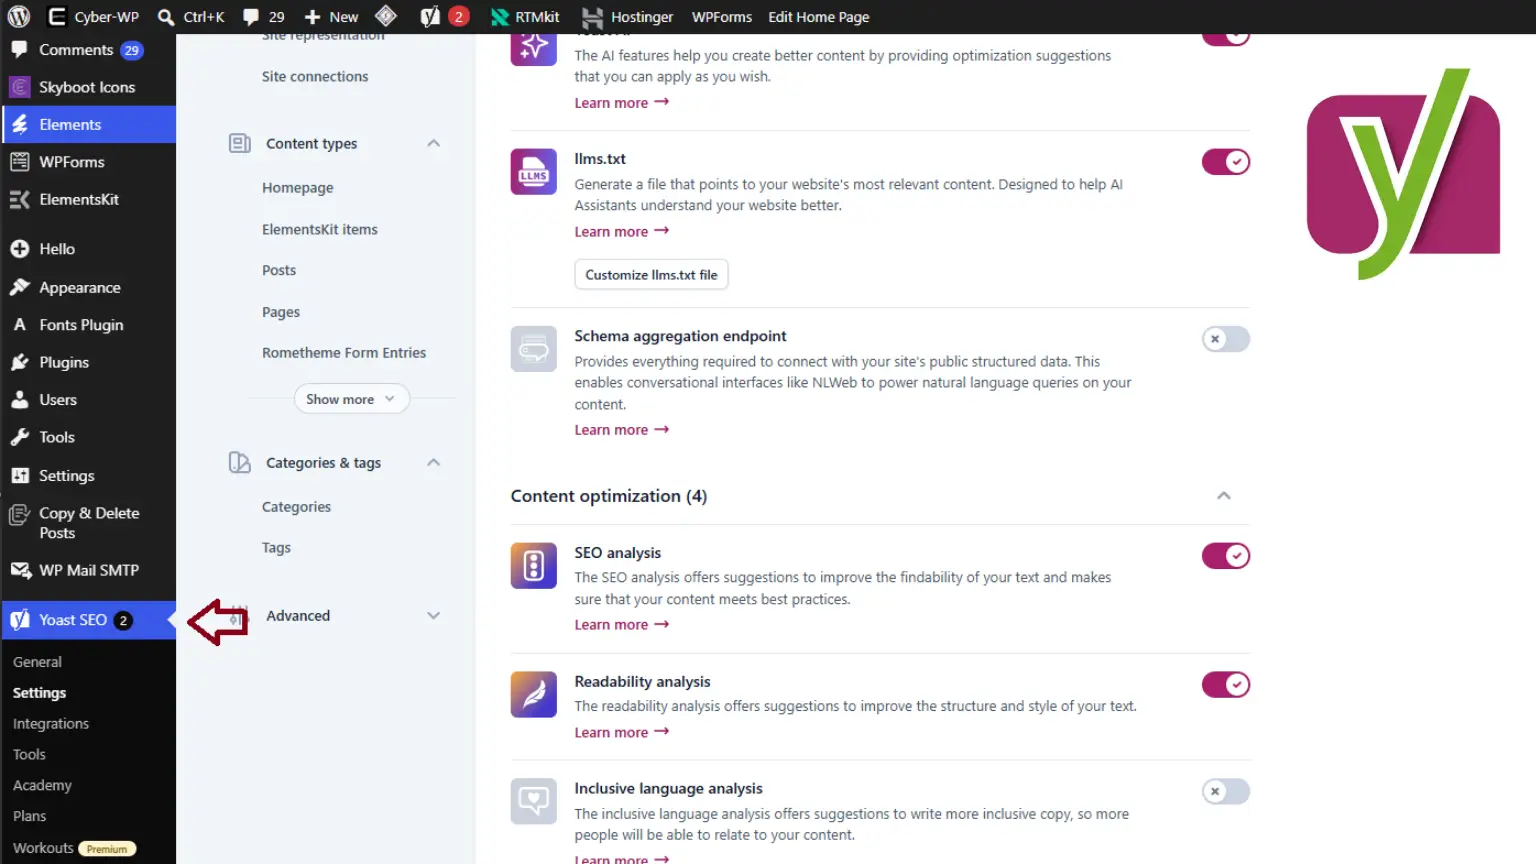The height and width of the screenshot is (864, 1536).
Task: Open Yoast General submenu
Action: tap(37, 662)
